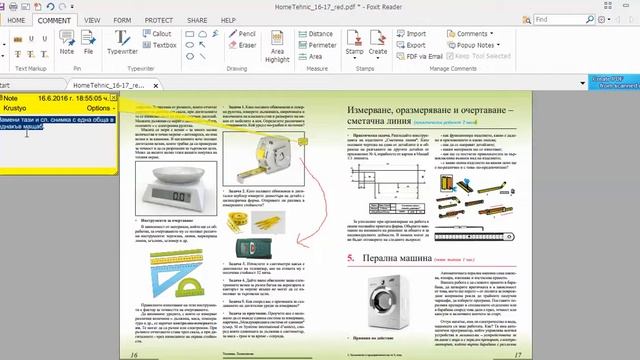The width and height of the screenshot is (640, 360).
Task: Click the Undo arrow icon
Action: [50, 7]
